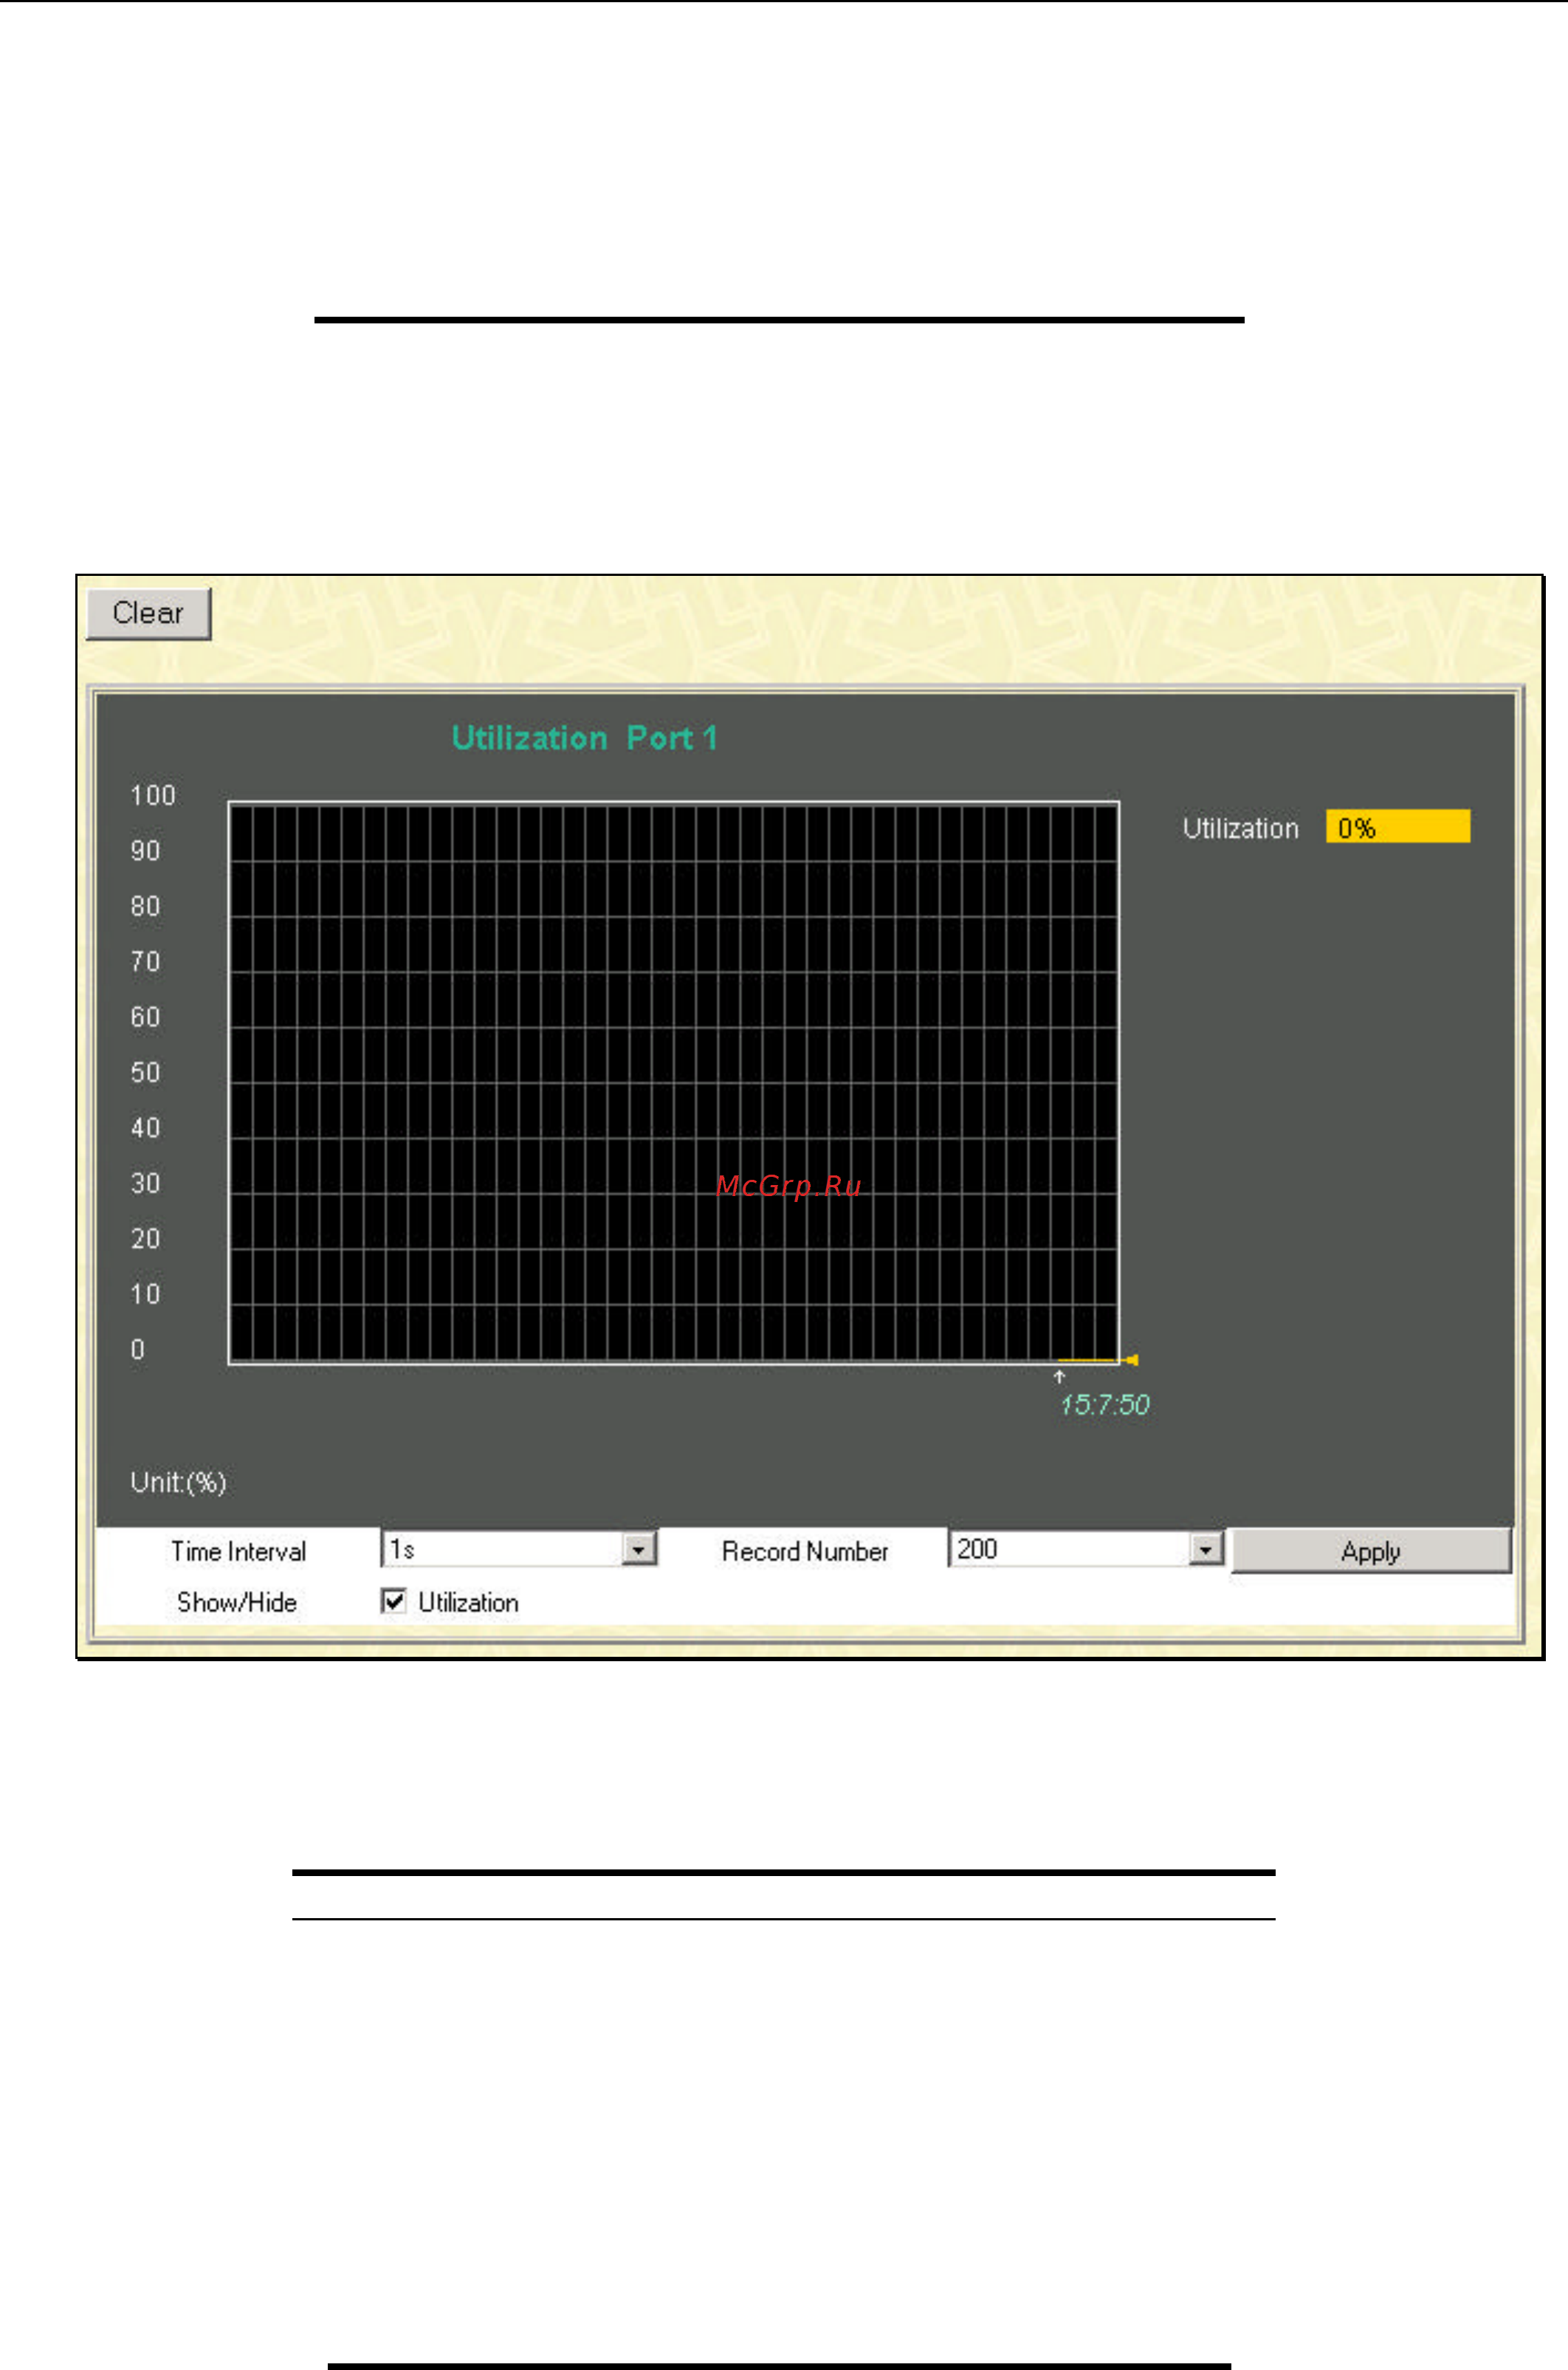Click the Clear button
This screenshot has width=1568, height=2370.
click(148, 613)
